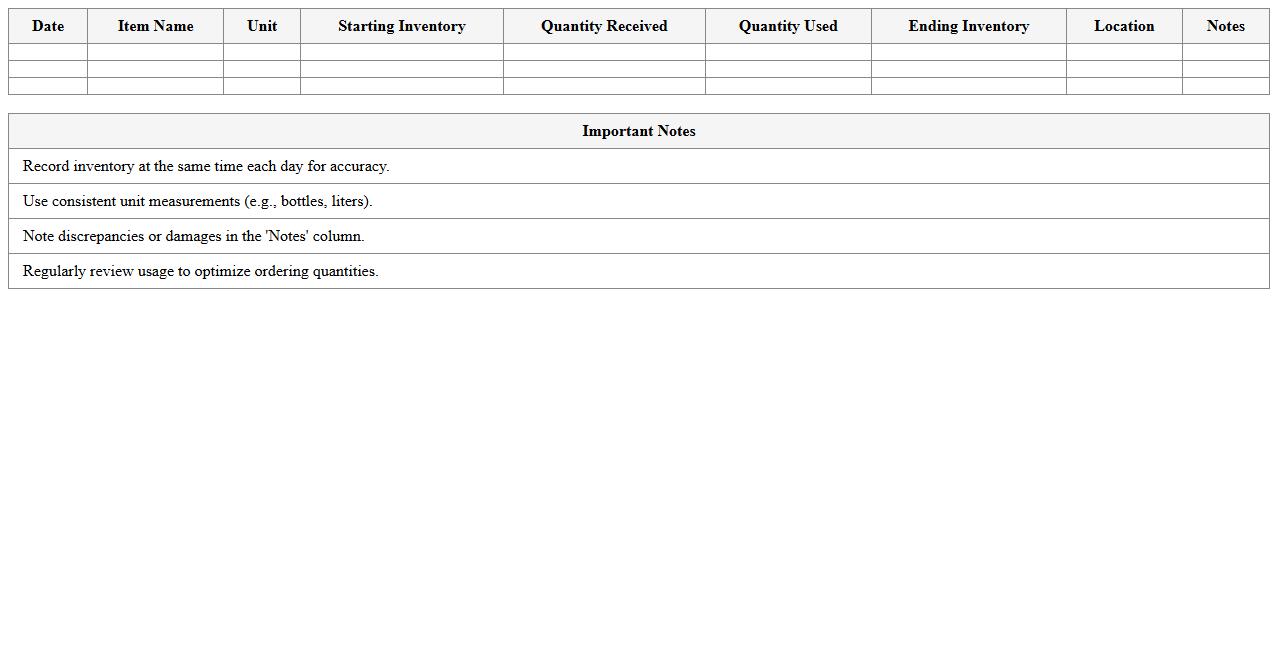Image resolution: width=1278 pixels, height=650 pixels.
Task: Select the note about recording inventory daily
Action: coord(206,166)
